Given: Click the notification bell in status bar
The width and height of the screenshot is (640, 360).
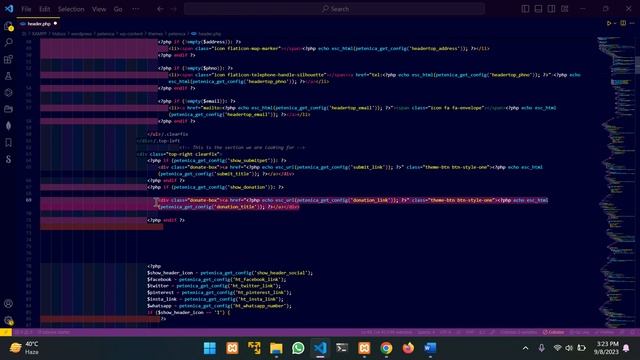Looking at the screenshot, I should point(633,332).
